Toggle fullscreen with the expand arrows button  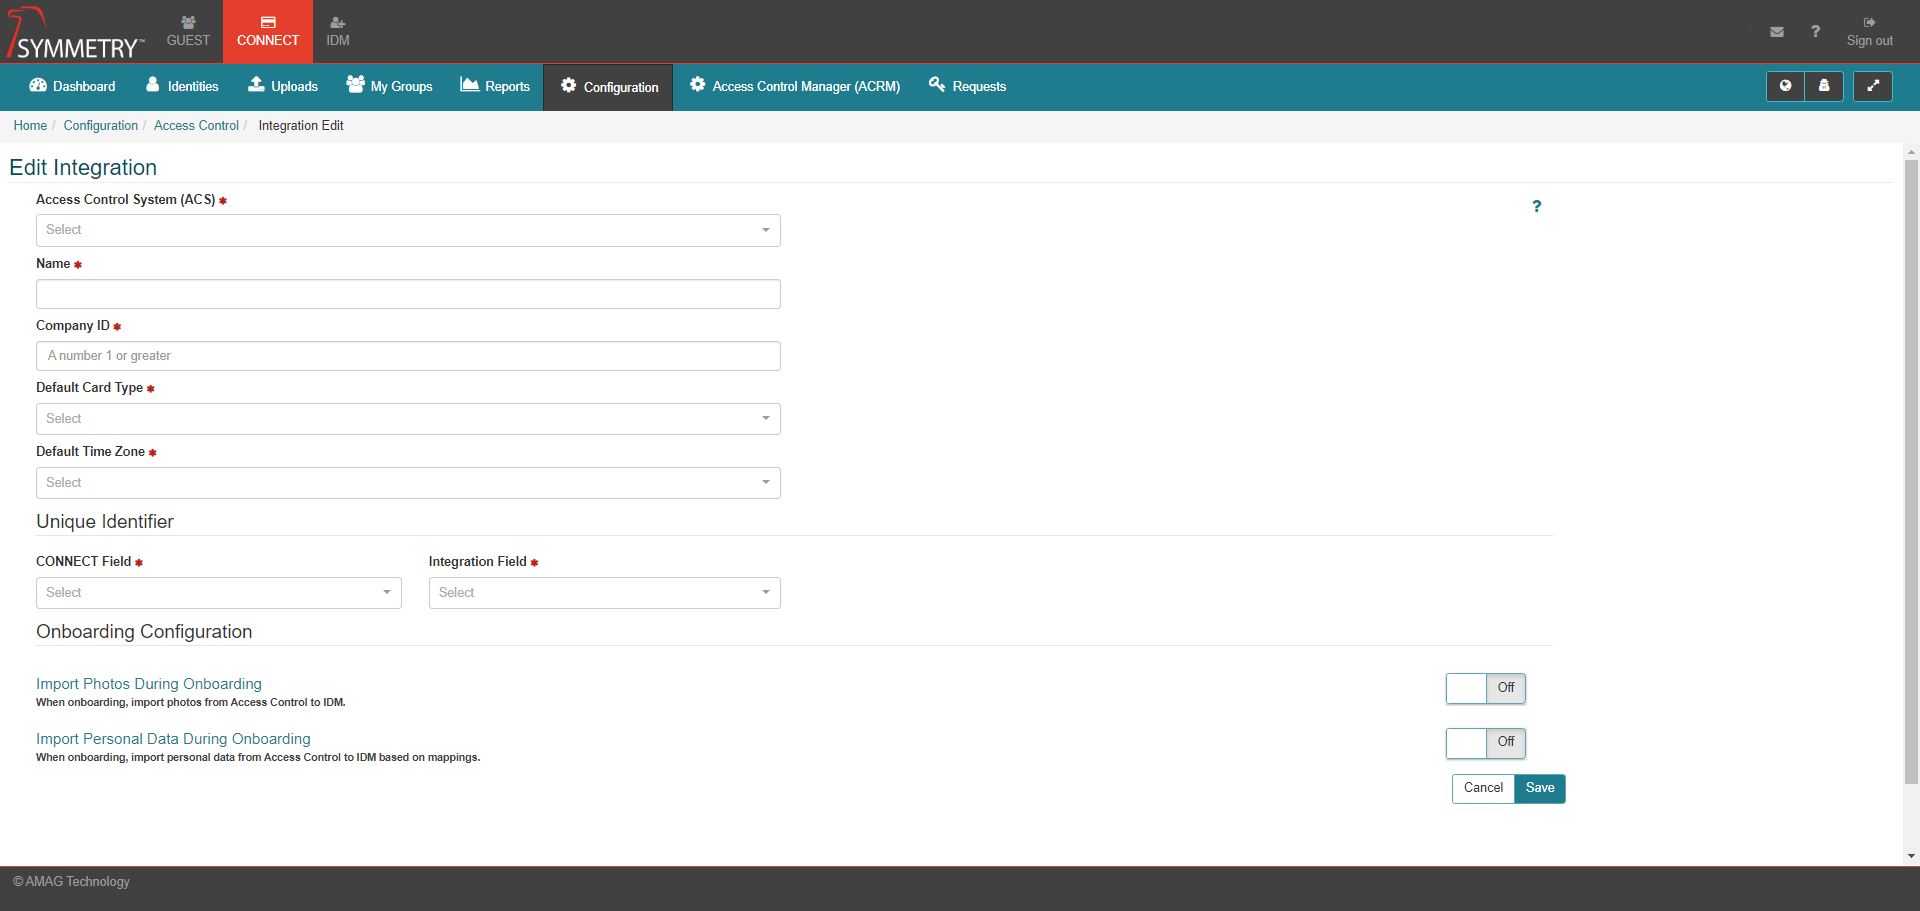click(x=1873, y=86)
